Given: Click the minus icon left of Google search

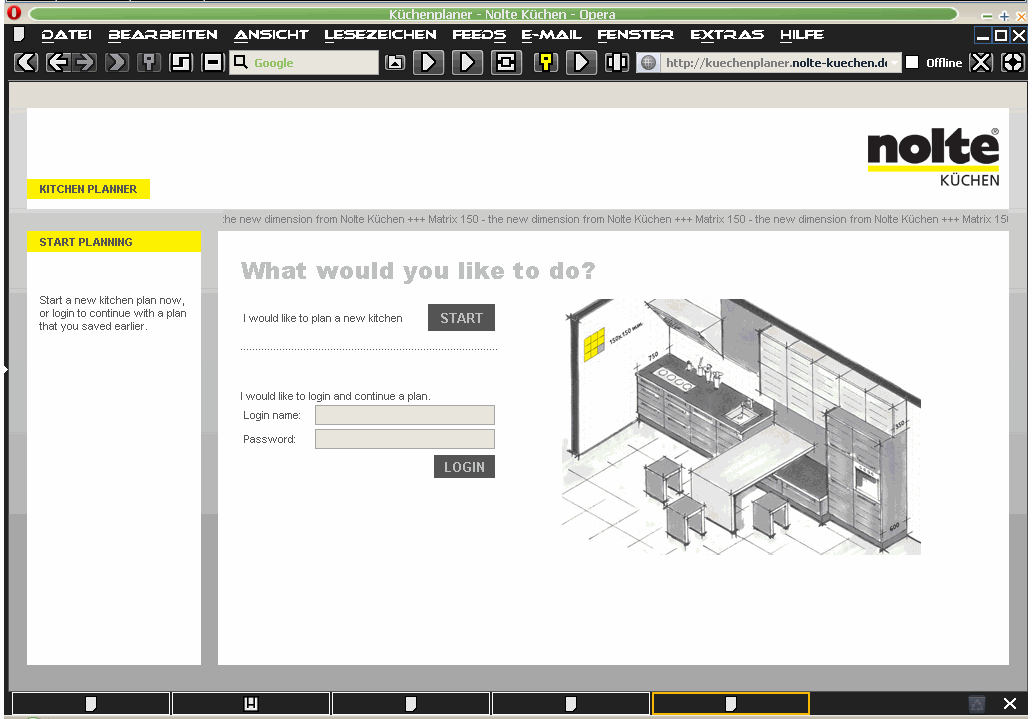Looking at the screenshot, I should (x=212, y=63).
